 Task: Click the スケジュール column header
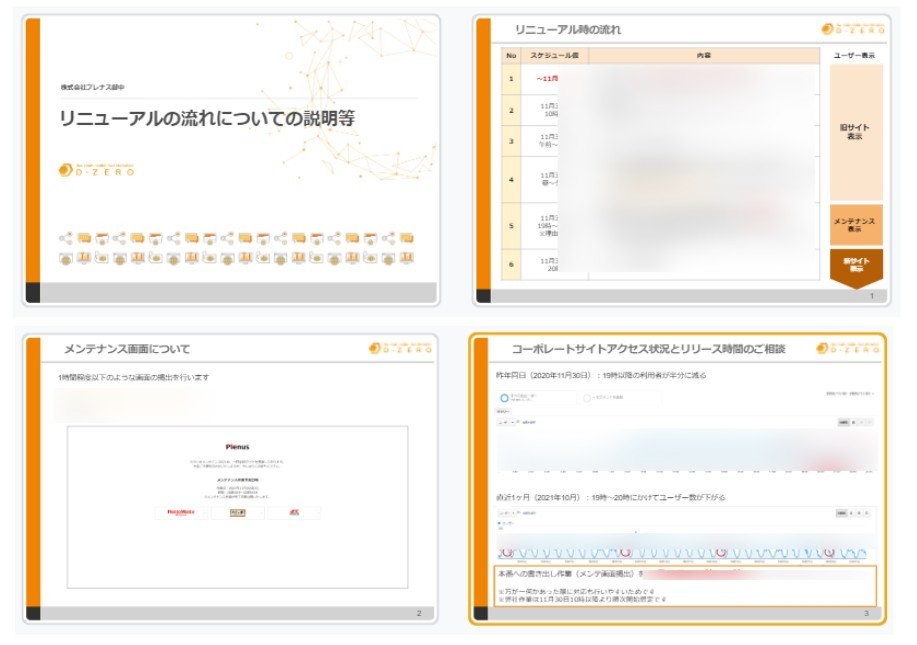point(553,55)
